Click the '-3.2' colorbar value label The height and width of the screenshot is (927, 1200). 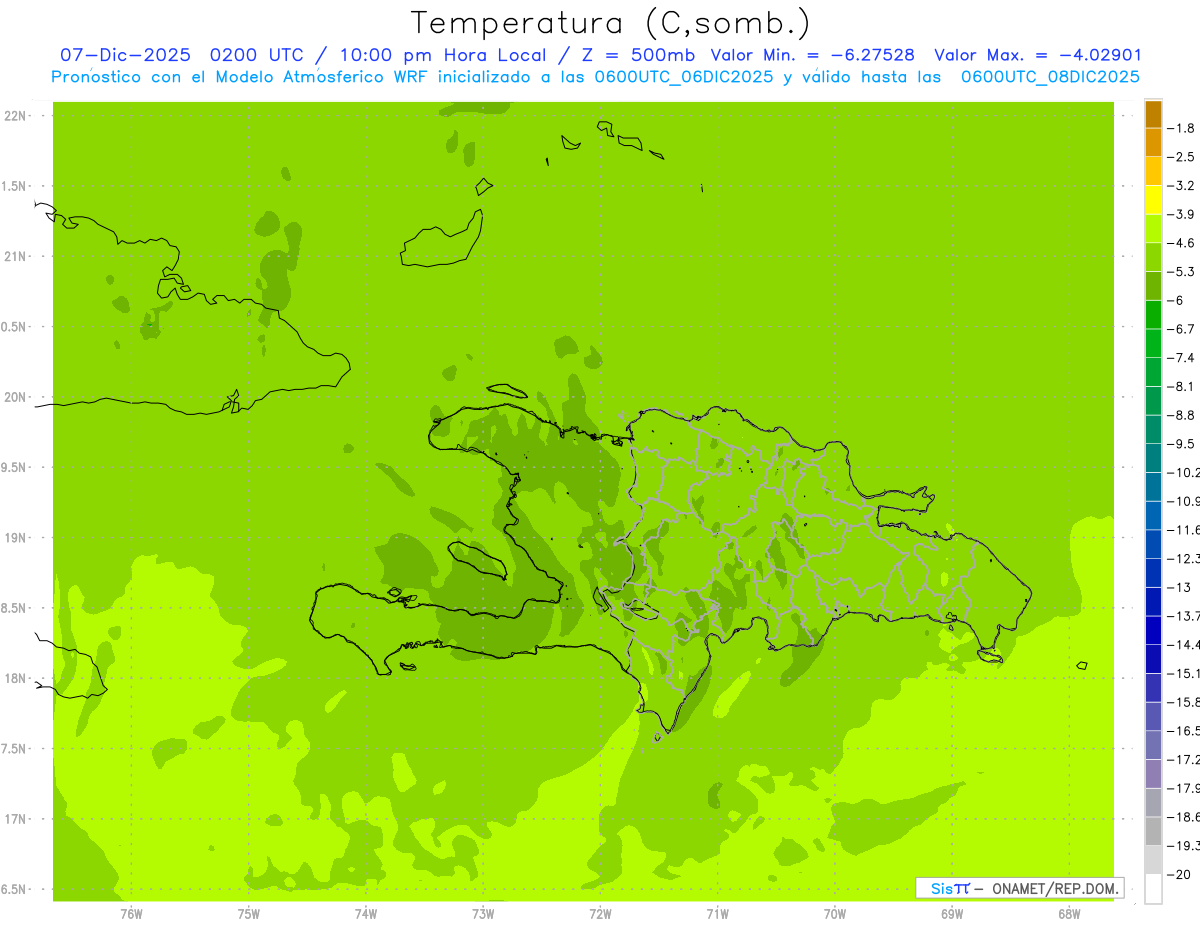(1182, 185)
